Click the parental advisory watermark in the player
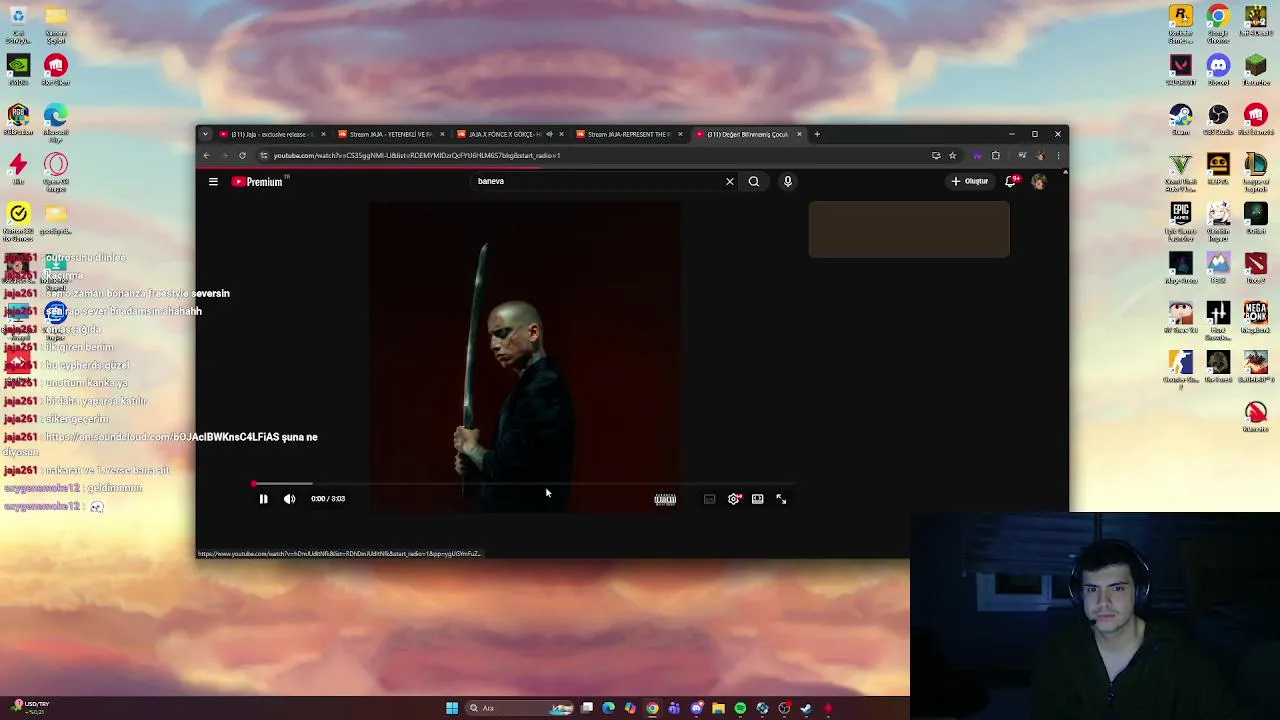The height and width of the screenshot is (720, 1280). (x=665, y=499)
